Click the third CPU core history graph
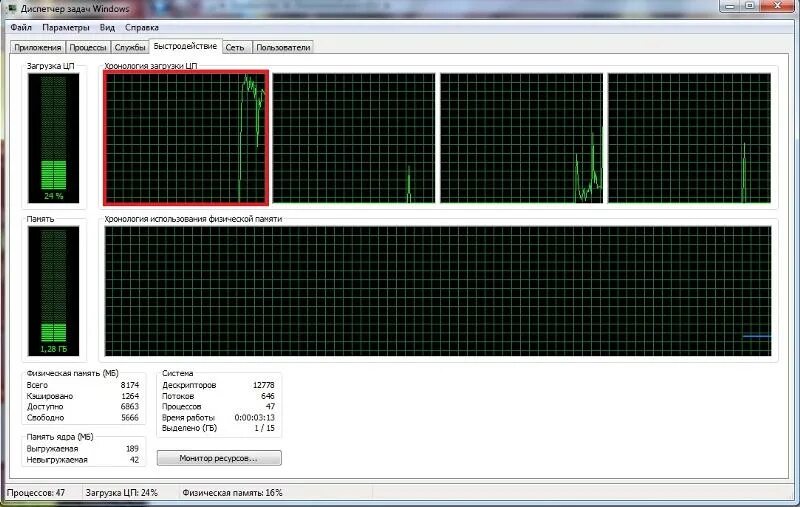The image size is (800, 507). click(x=521, y=138)
